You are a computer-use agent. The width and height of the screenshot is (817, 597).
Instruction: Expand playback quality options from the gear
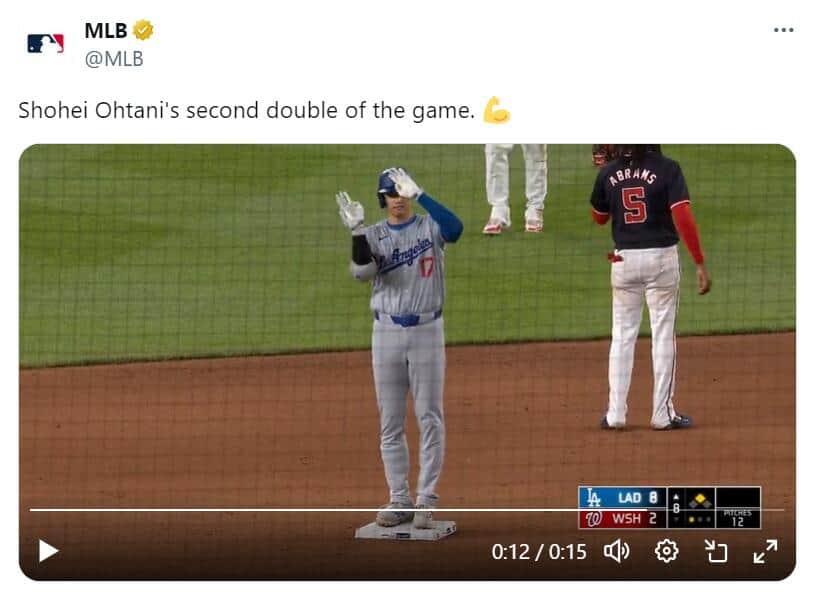(x=666, y=549)
